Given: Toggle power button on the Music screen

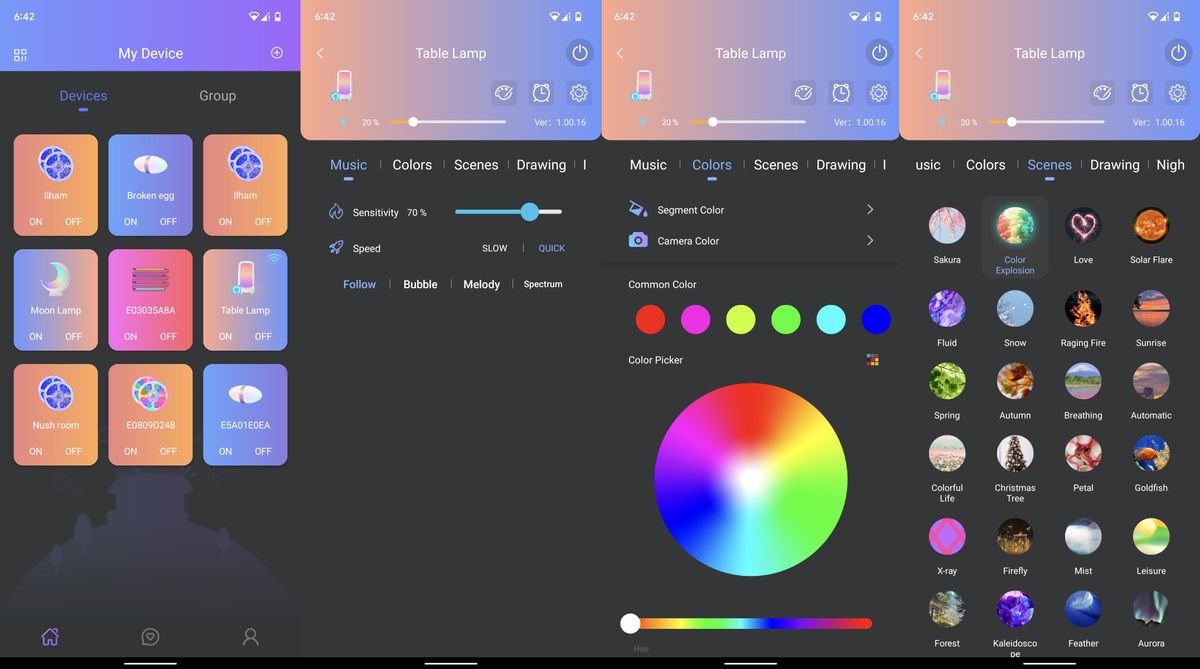Looking at the screenshot, I should 580,53.
